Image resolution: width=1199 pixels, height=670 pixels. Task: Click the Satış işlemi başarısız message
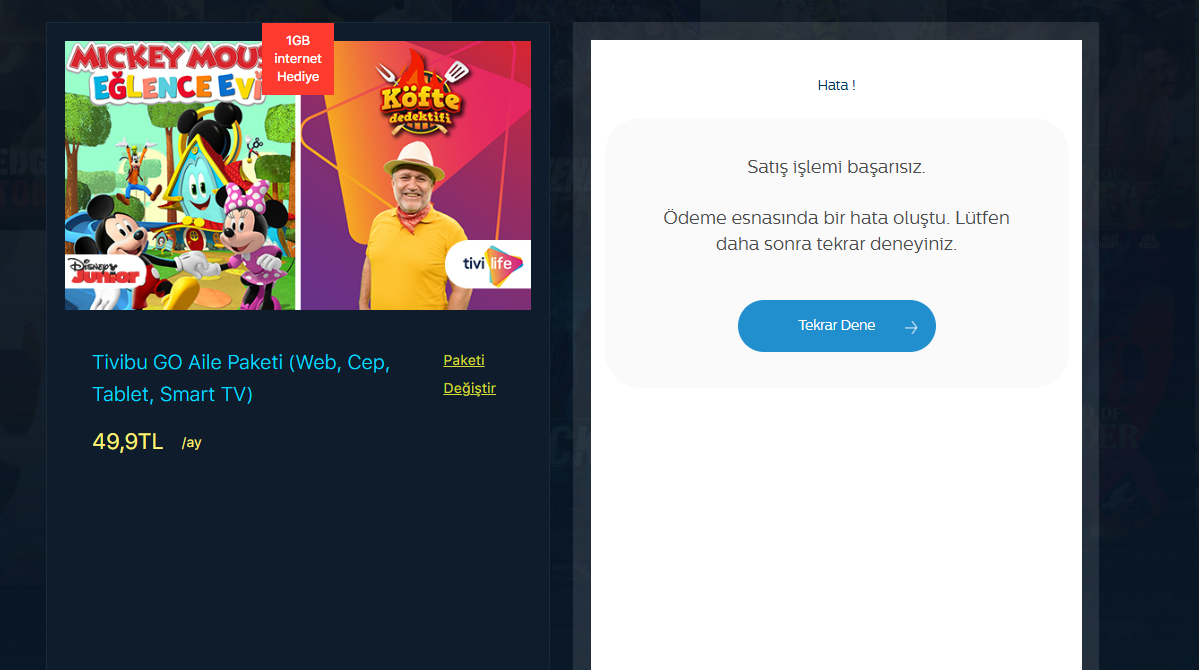coord(837,167)
